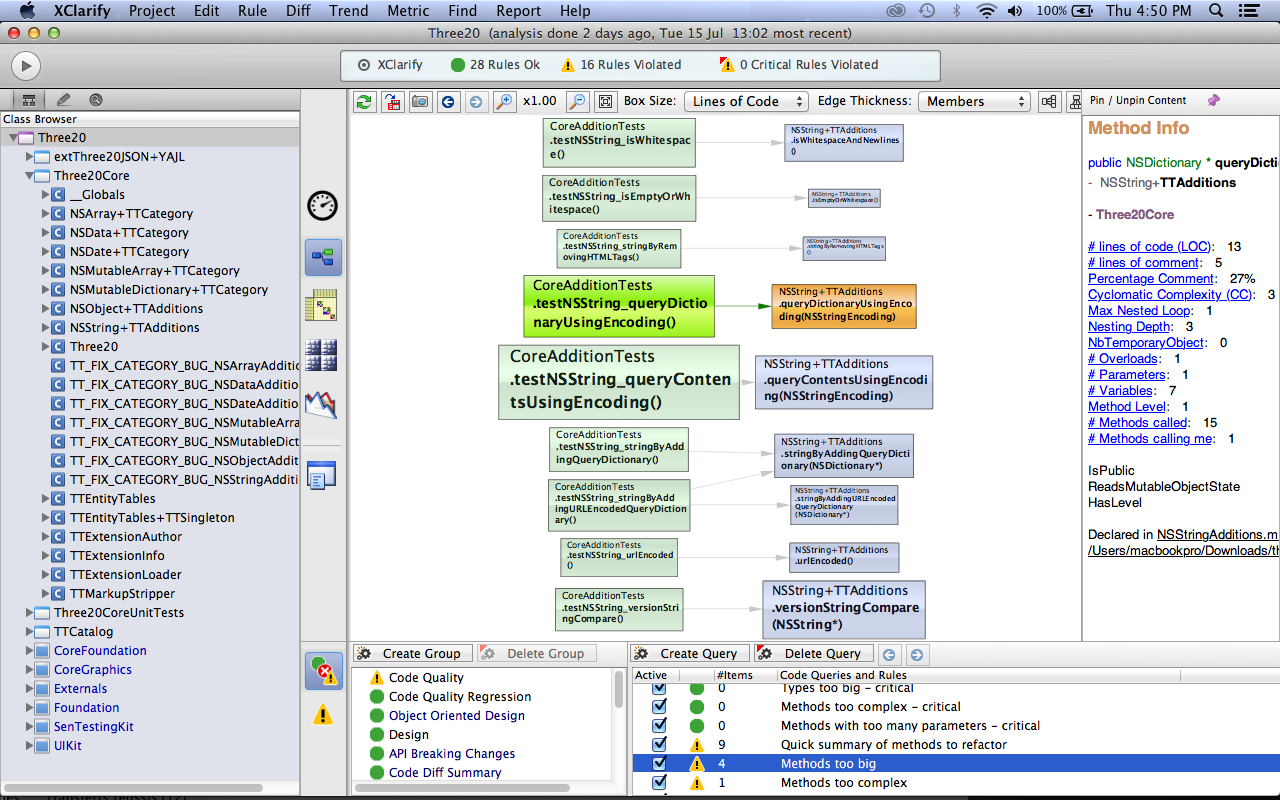Open the lines of code (LOC) link
This screenshot has width=1280, height=800.
coord(1150,247)
